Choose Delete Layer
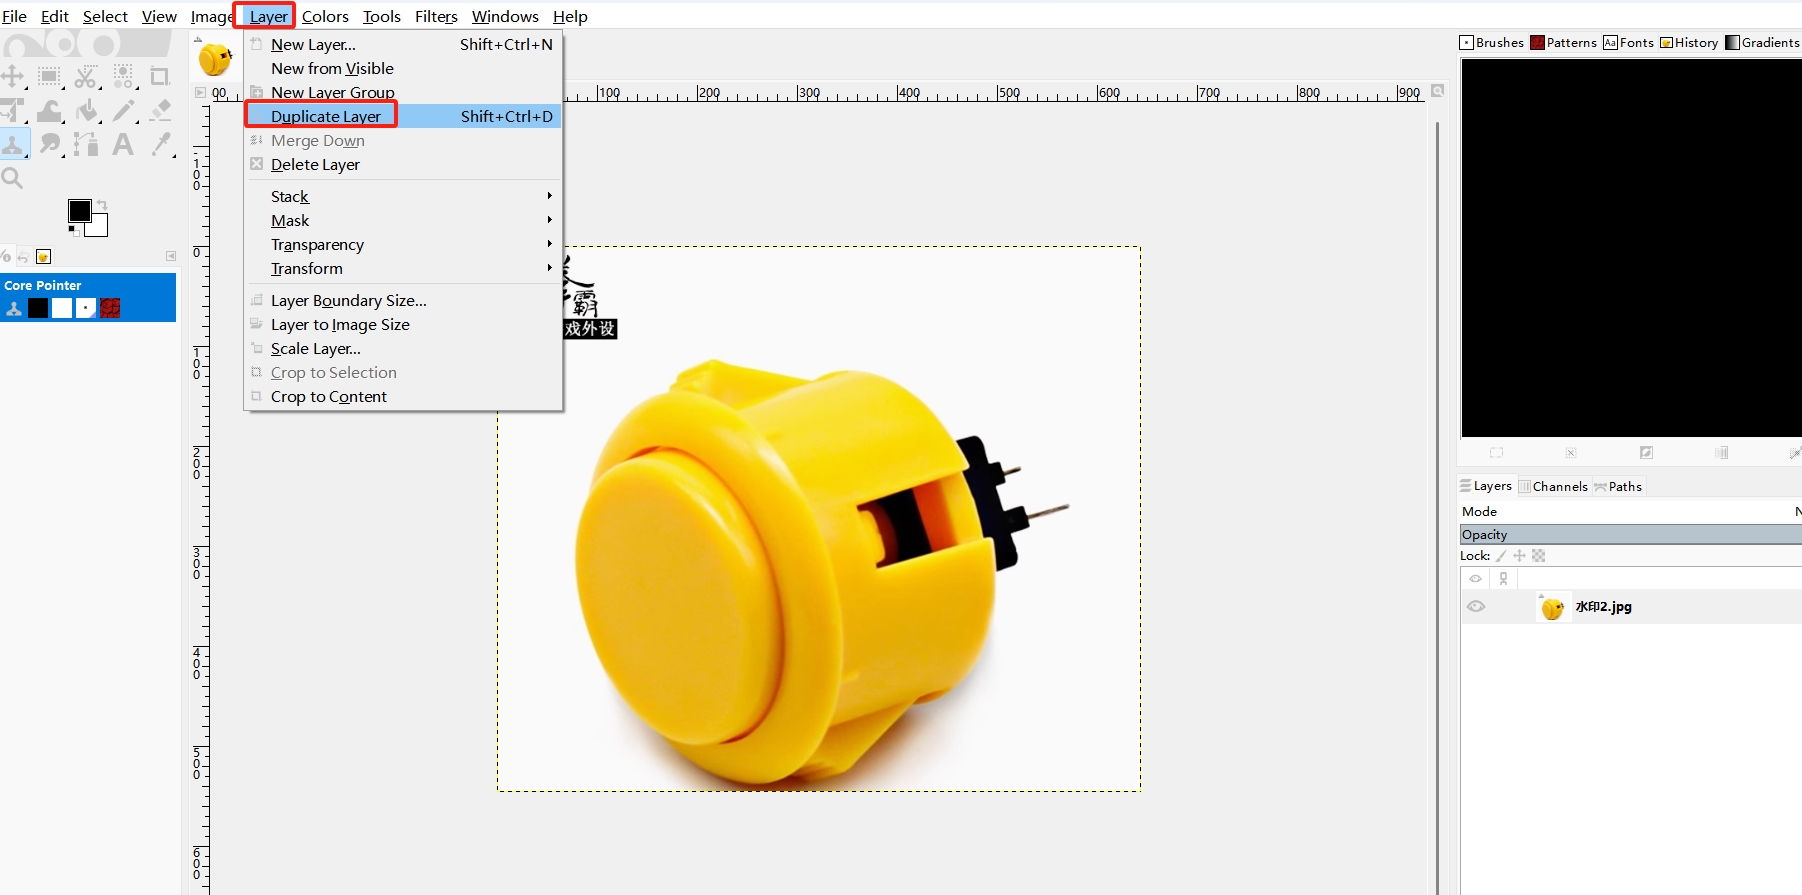The image size is (1802, 895). point(404,164)
